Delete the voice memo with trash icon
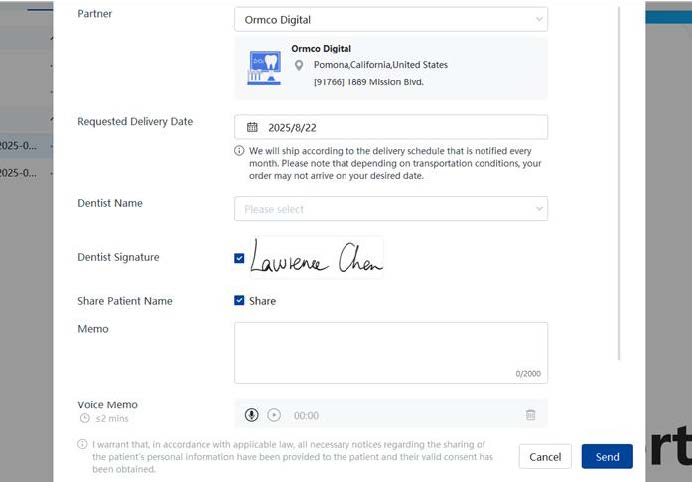The width and height of the screenshot is (692, 482). [x=530, y=415]
